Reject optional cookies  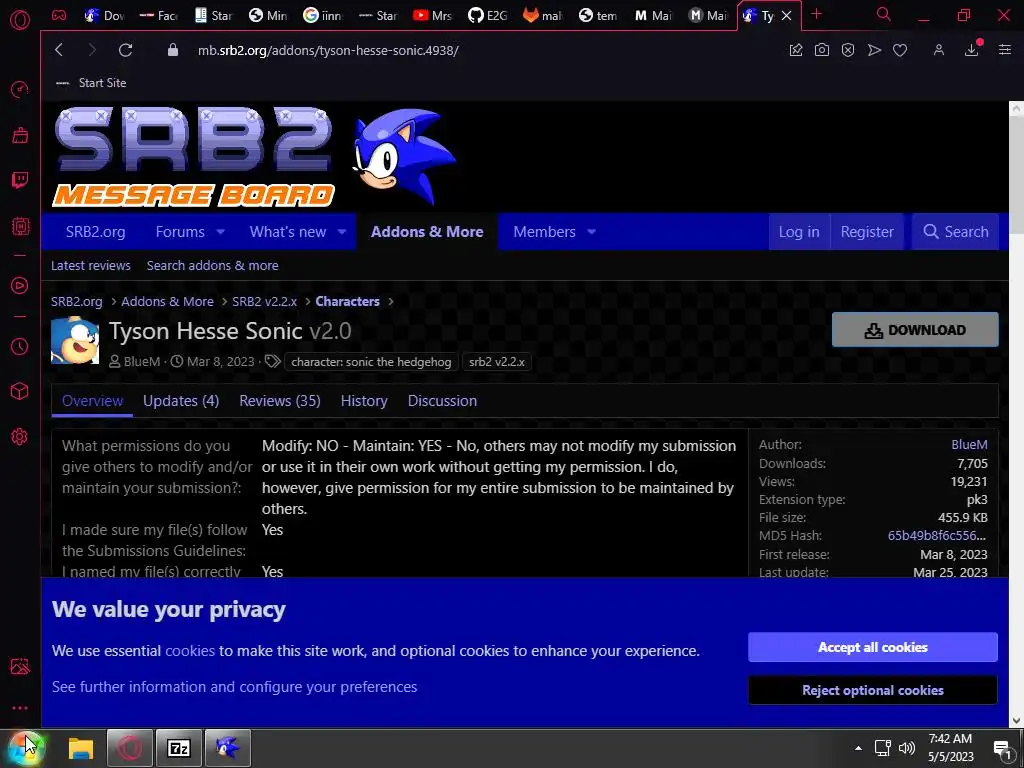click(872, 690)
